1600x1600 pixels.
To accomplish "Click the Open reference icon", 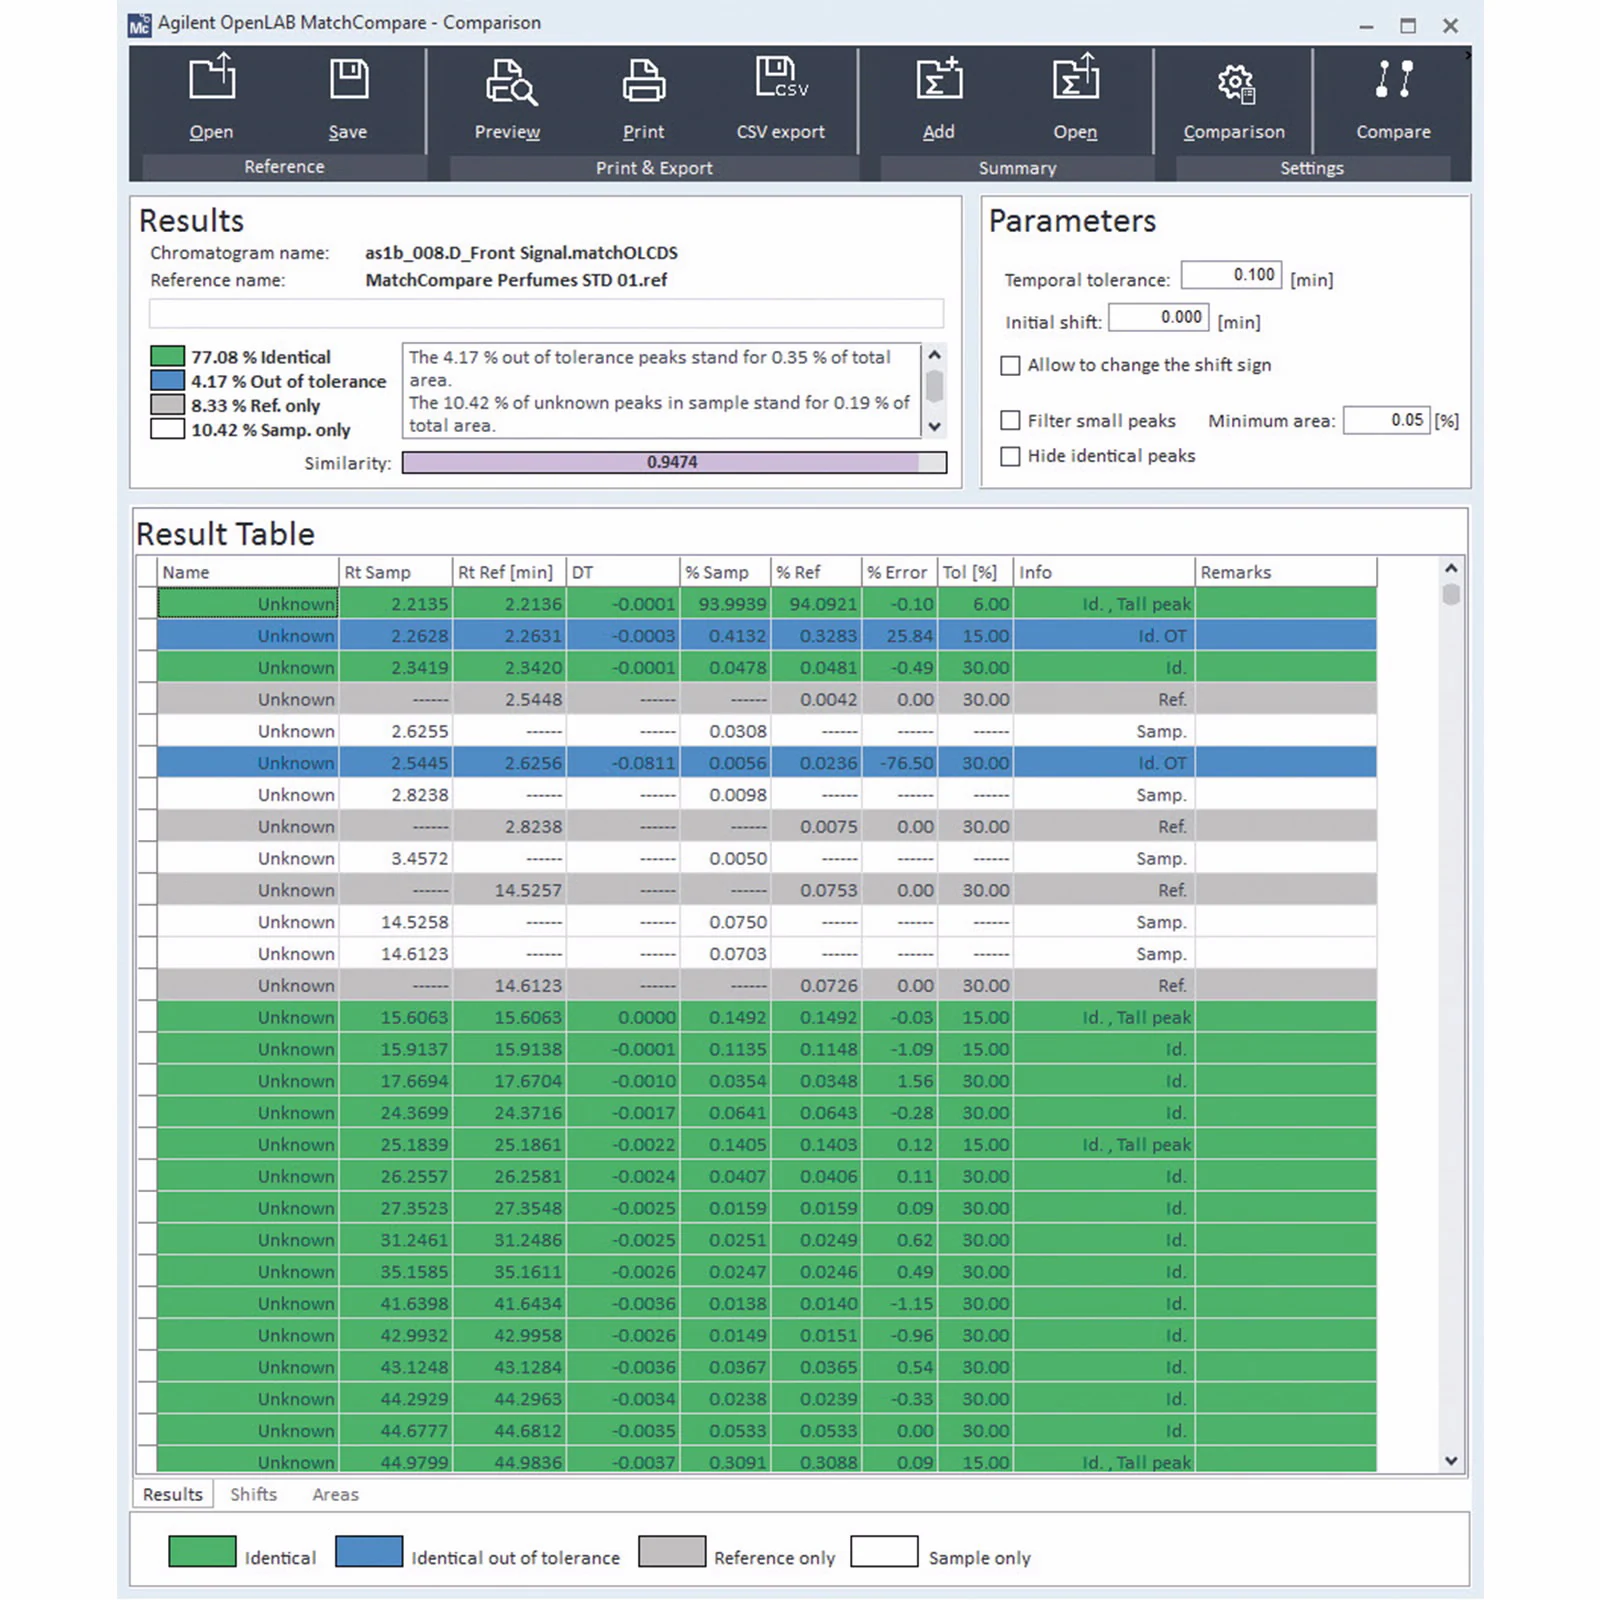I will [211, 79].
